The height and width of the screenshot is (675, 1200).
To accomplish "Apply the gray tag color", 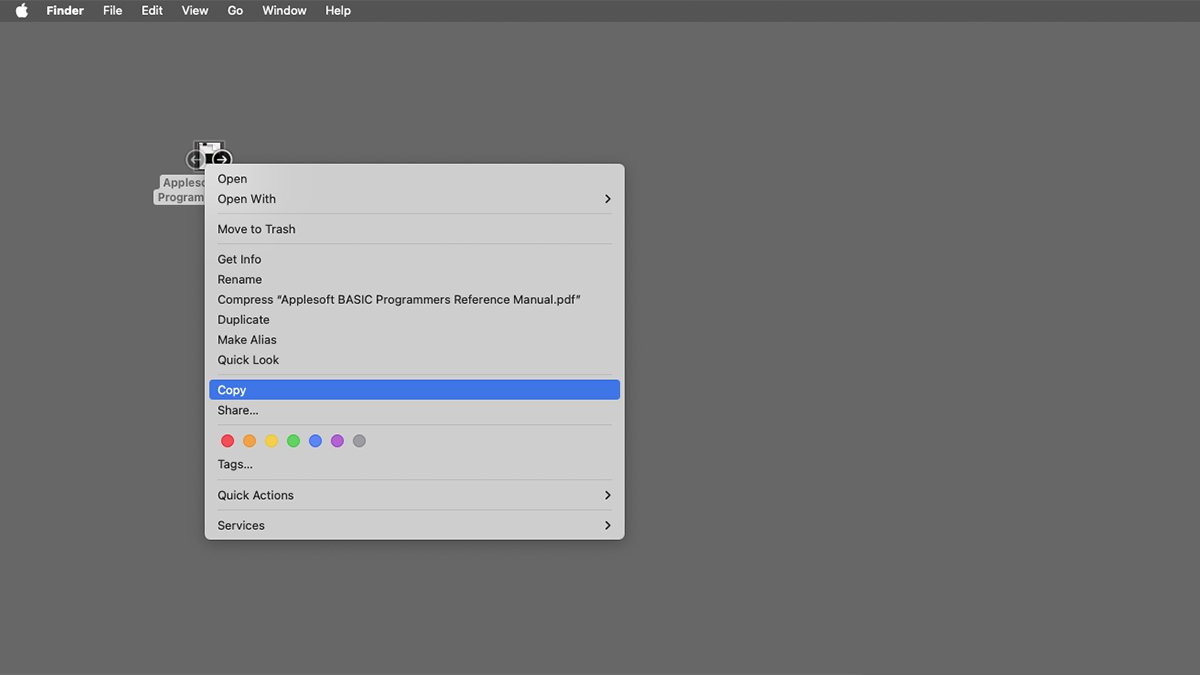I will coord(359,441).
